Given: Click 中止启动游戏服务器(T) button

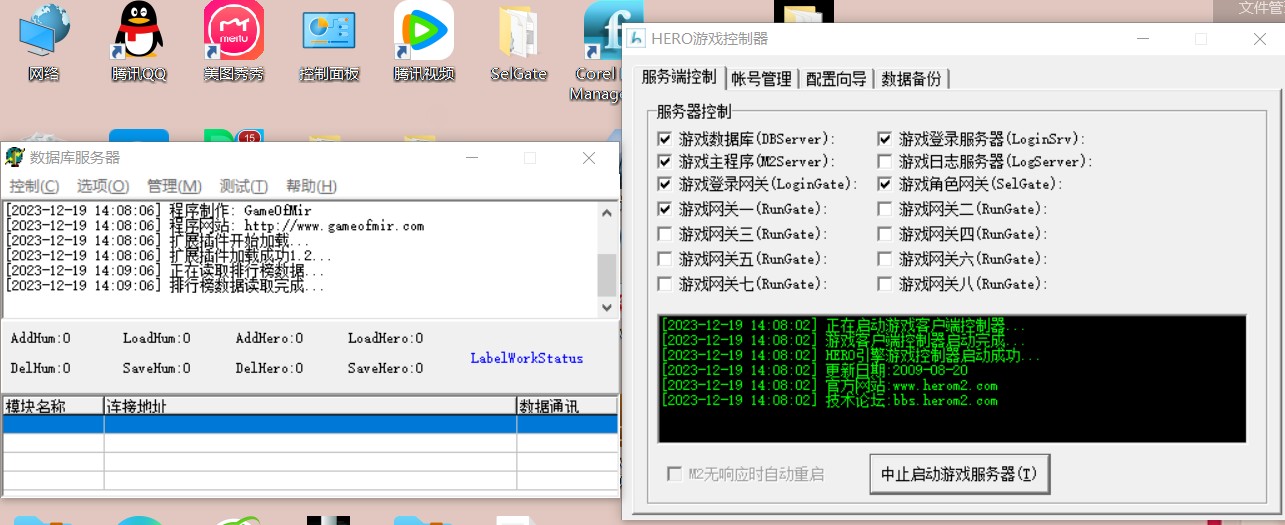Looking at the screenshot, I should 960,474.
